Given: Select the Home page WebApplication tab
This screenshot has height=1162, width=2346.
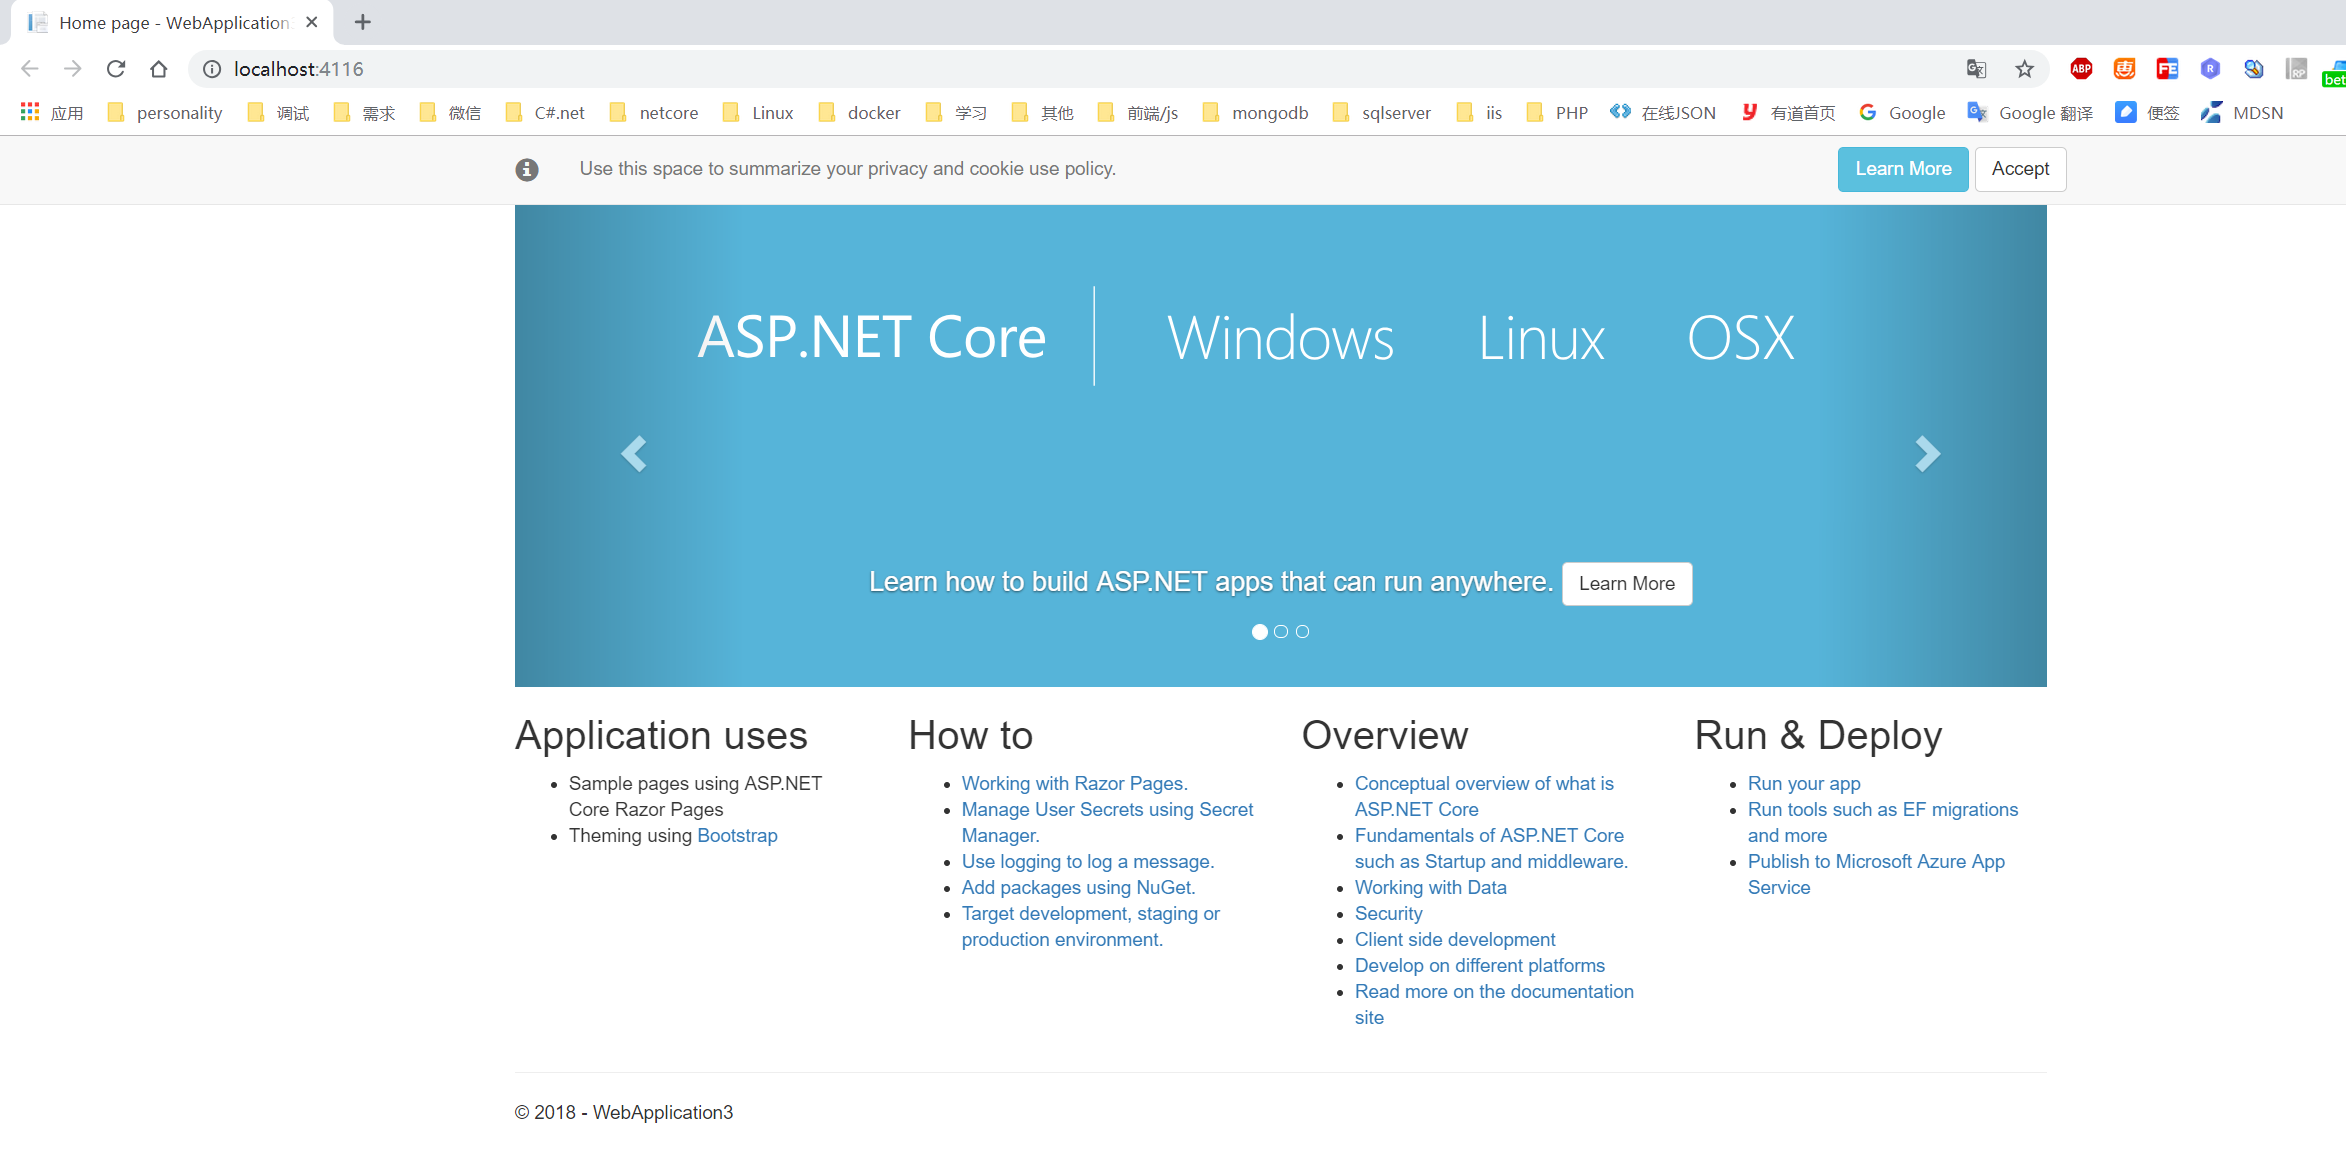Looking at the screenshot, I should coord(170,22).
